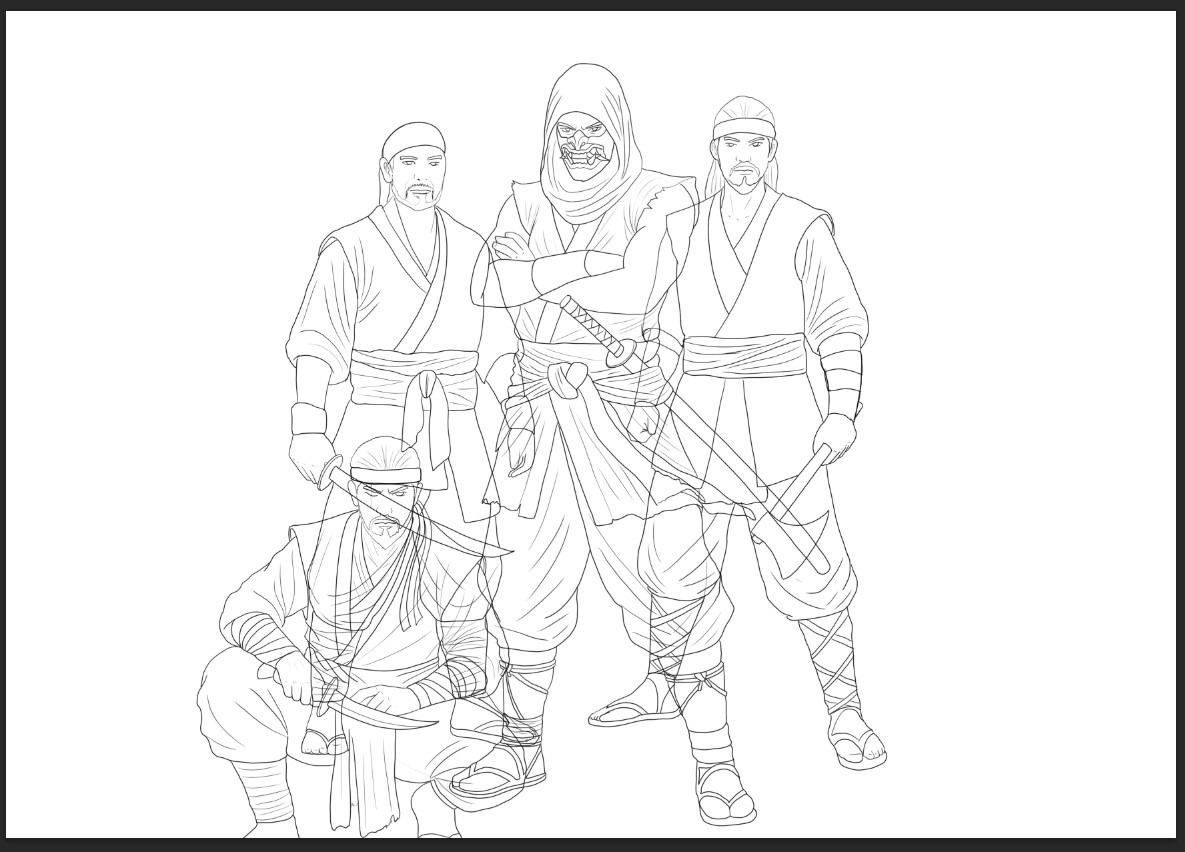Click the right warrior's waist sash
This screenshot has height=852, width=1185.
pos(745,357)
